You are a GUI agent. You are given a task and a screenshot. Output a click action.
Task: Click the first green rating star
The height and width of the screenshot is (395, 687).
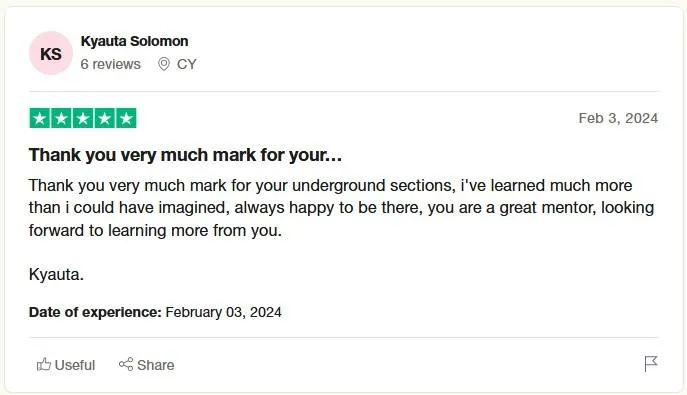coord(40,118)
